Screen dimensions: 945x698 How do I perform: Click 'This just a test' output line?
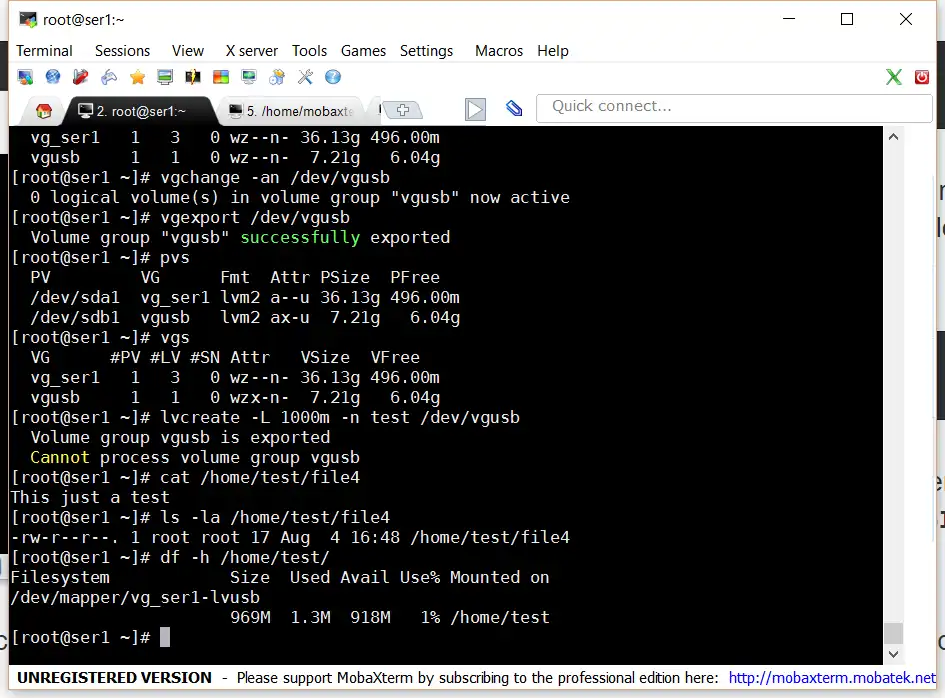pyautogui.click(x=90, y=497)
